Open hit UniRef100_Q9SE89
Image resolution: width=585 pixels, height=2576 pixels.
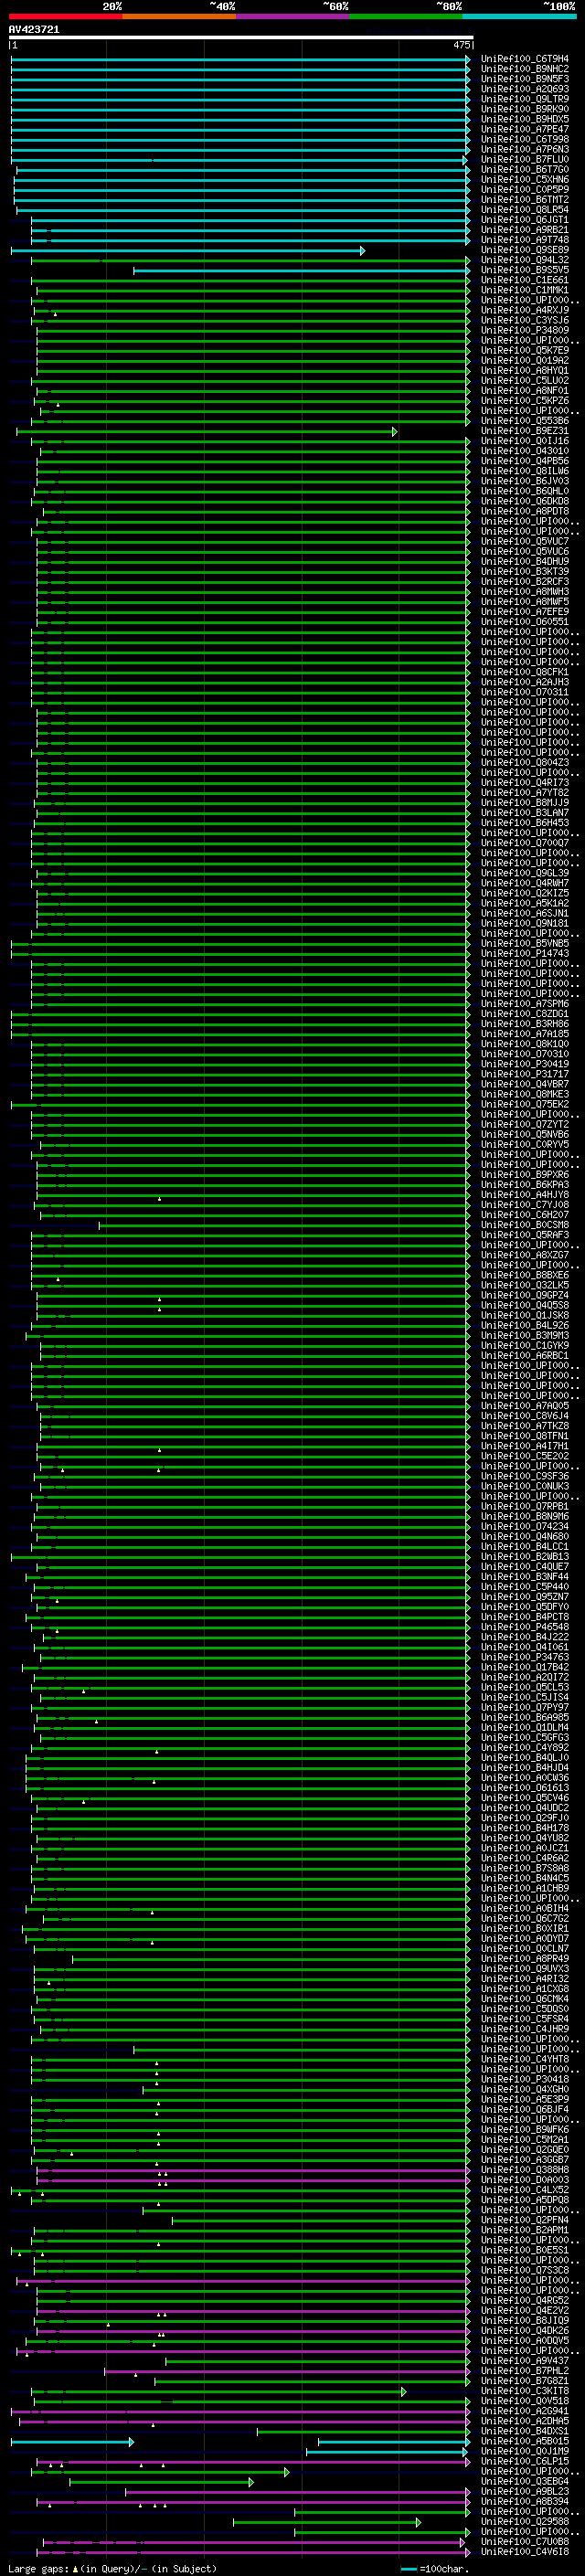(525, 250)
